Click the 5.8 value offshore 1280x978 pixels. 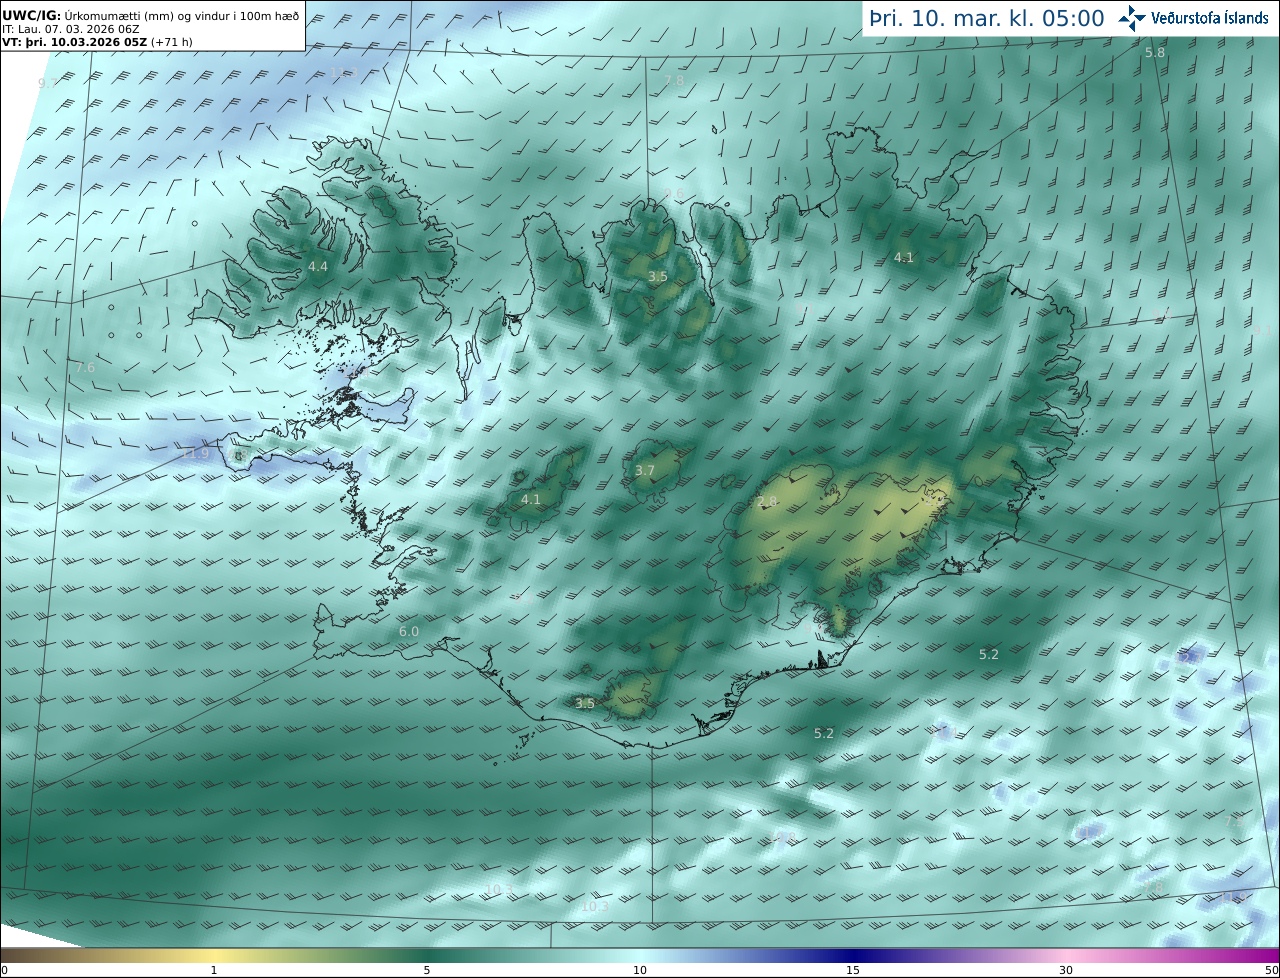1155,52
